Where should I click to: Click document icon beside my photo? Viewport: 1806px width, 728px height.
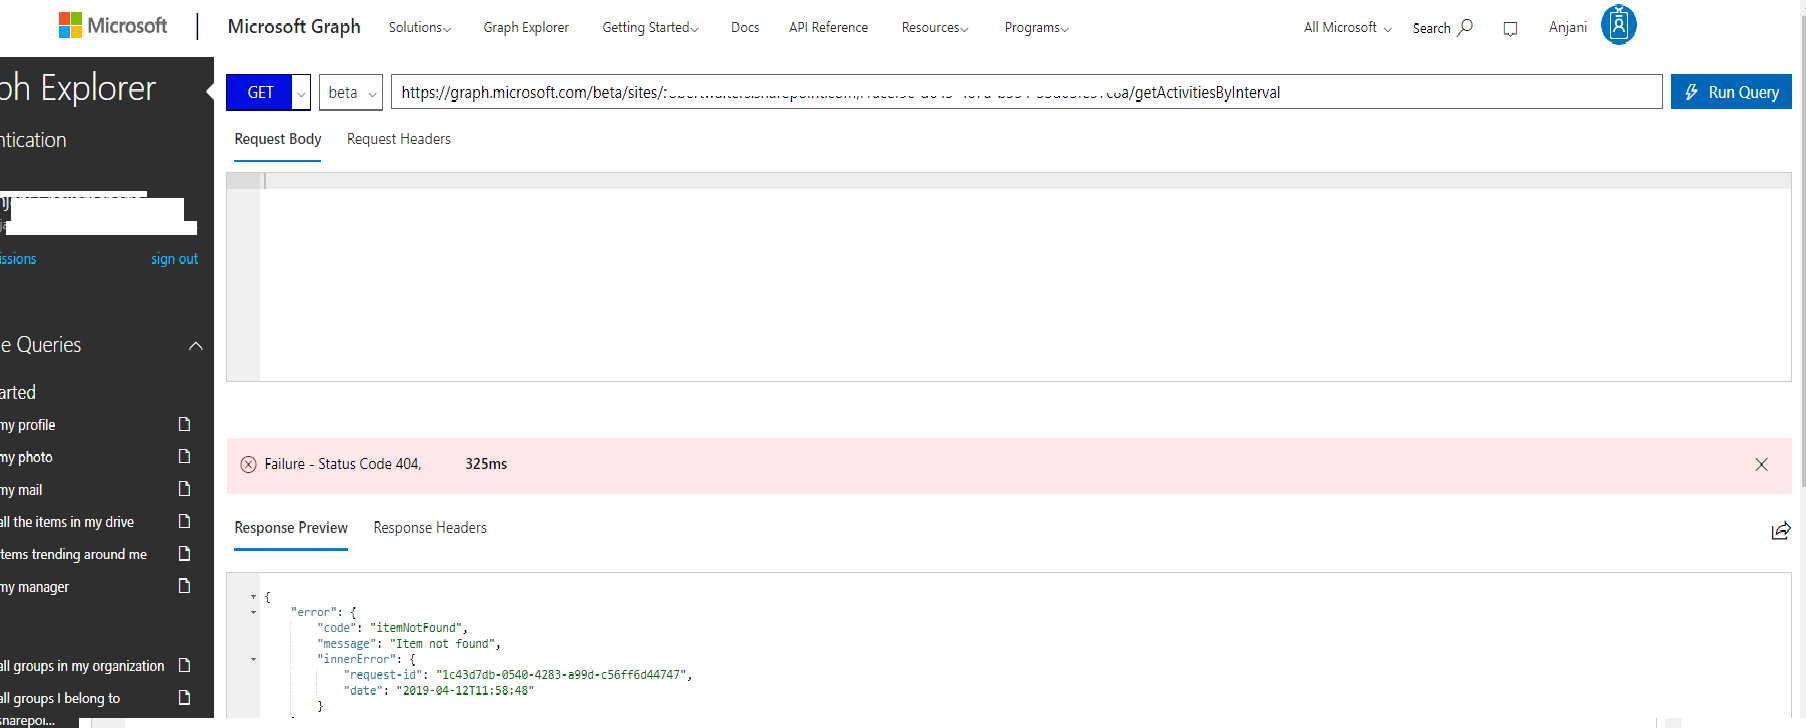(184, 456)
